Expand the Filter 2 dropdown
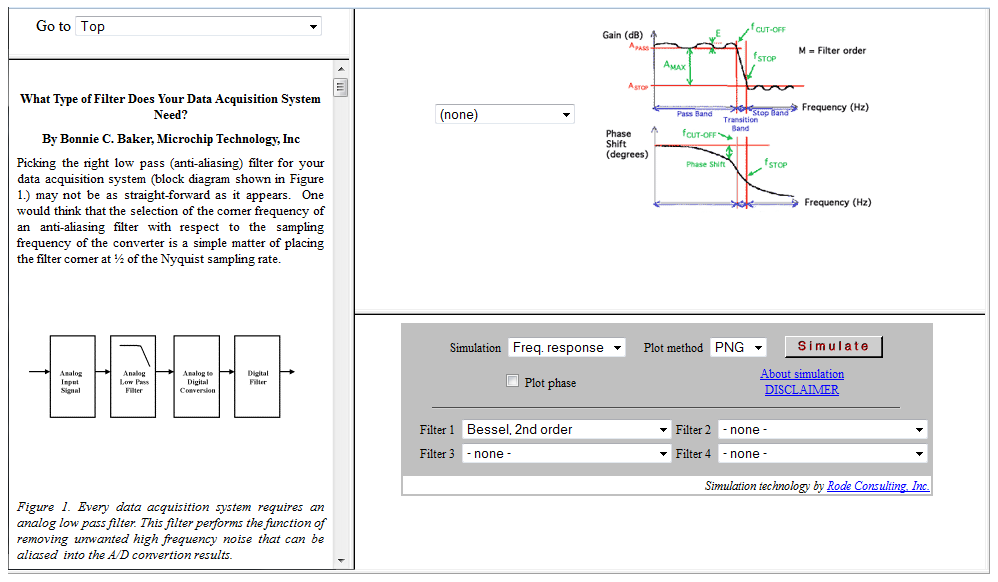 (x=822, y=430)
